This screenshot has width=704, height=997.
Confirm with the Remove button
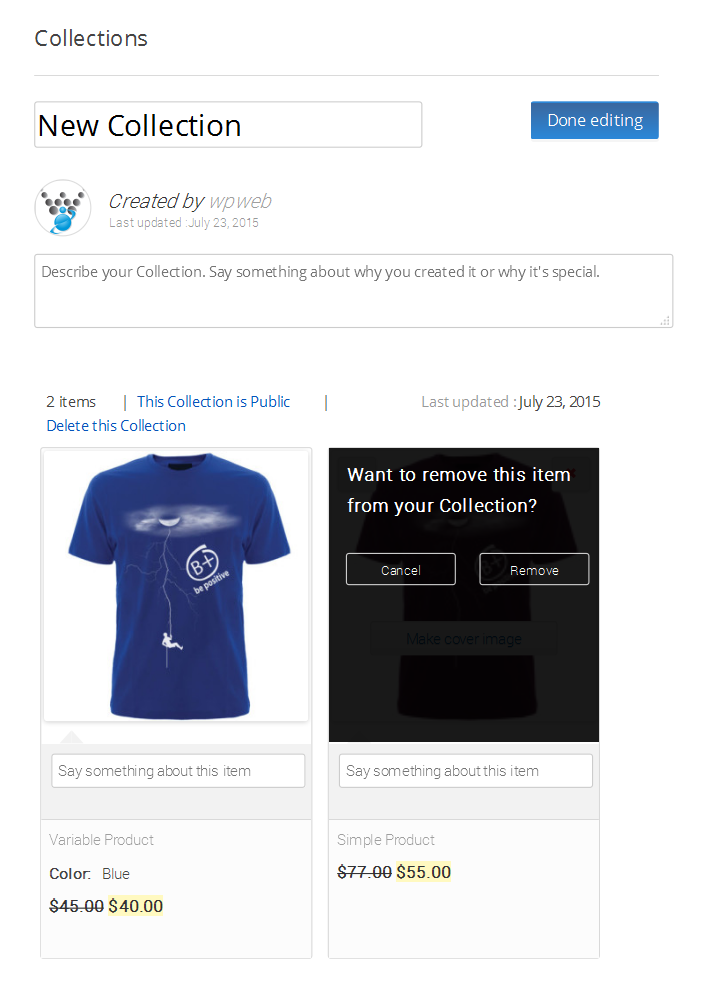(534, 569)
